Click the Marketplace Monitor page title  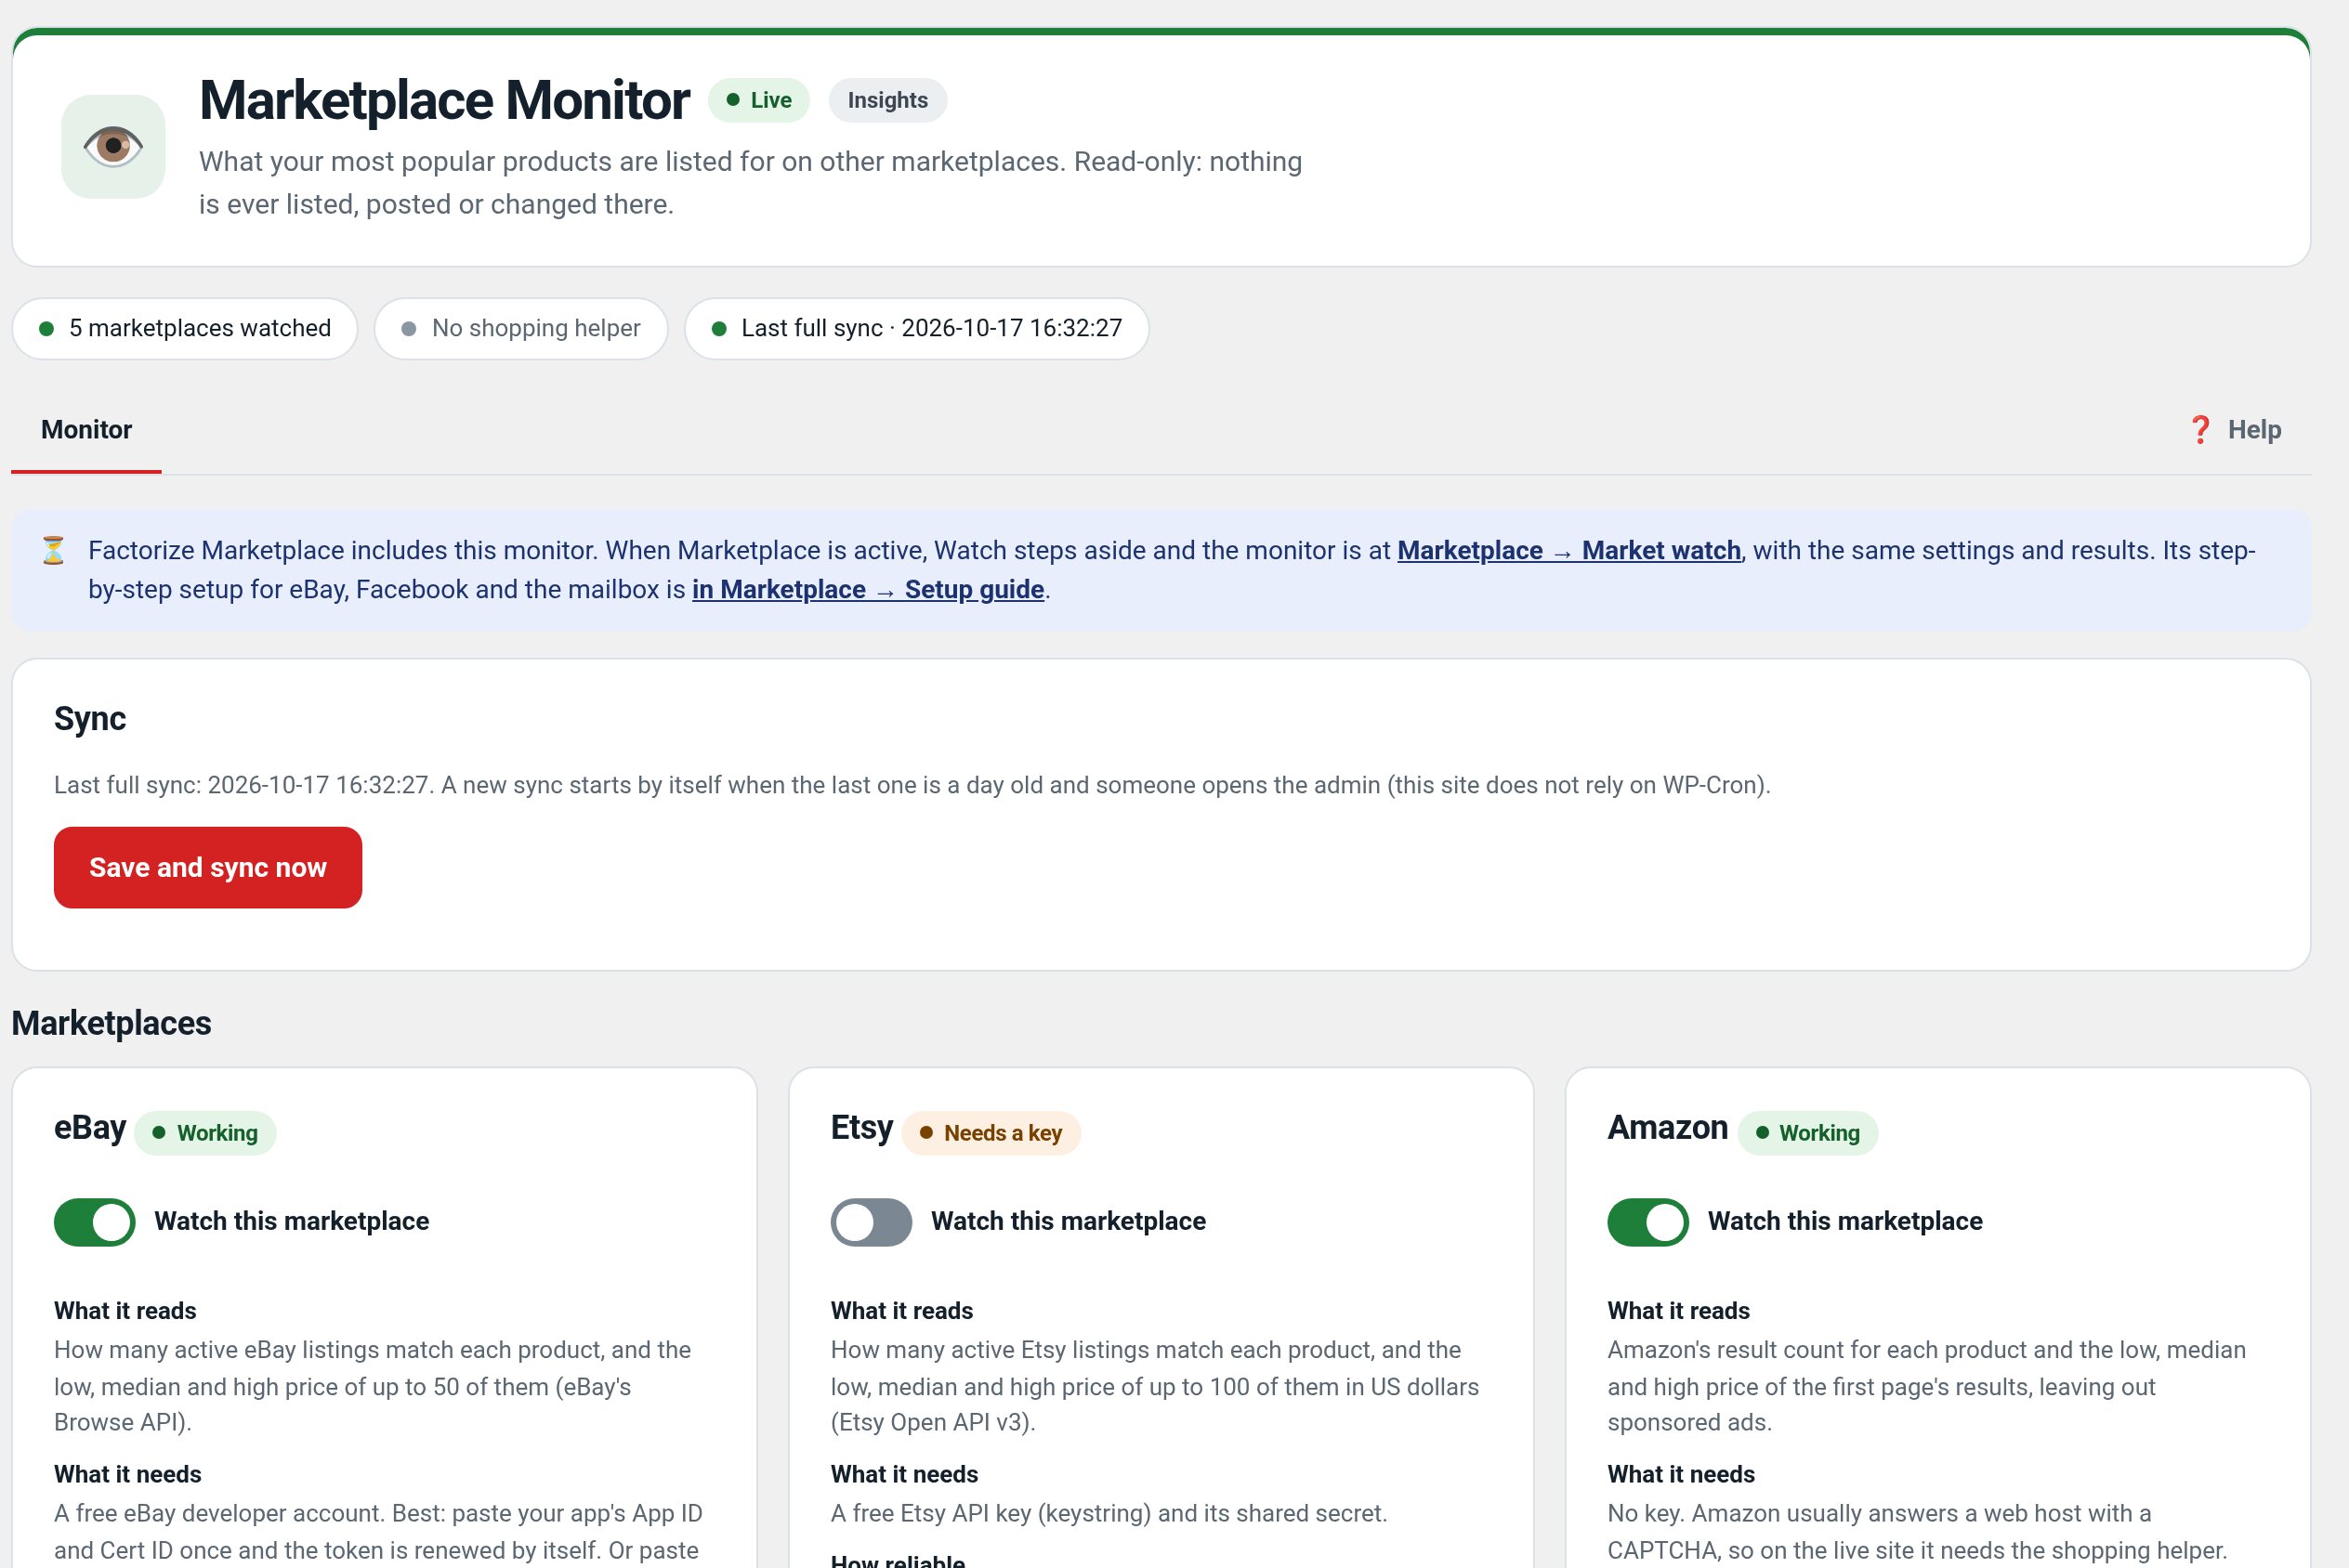pos(444,100)
